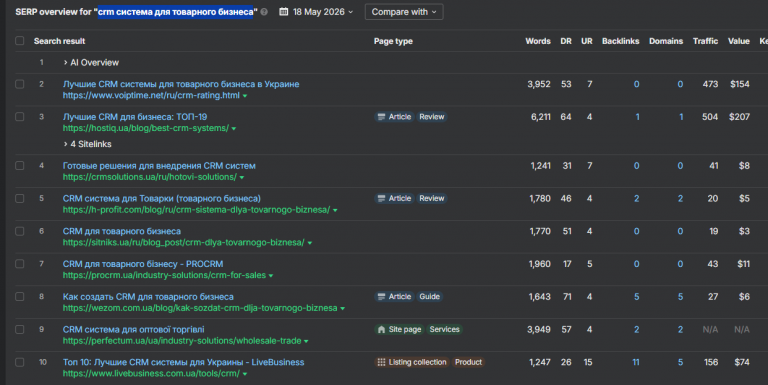This screenshot has height=385, width=768.
Task: Check the box for hostiq.ua result row
Action: 20,117
